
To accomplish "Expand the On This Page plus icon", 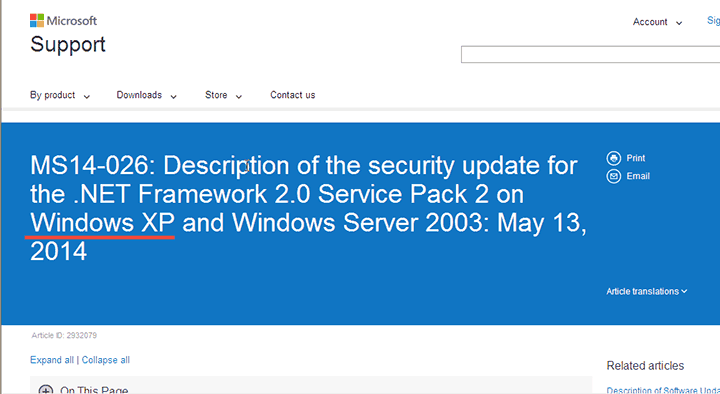I will pyautogui.click(x=45, y=390).
